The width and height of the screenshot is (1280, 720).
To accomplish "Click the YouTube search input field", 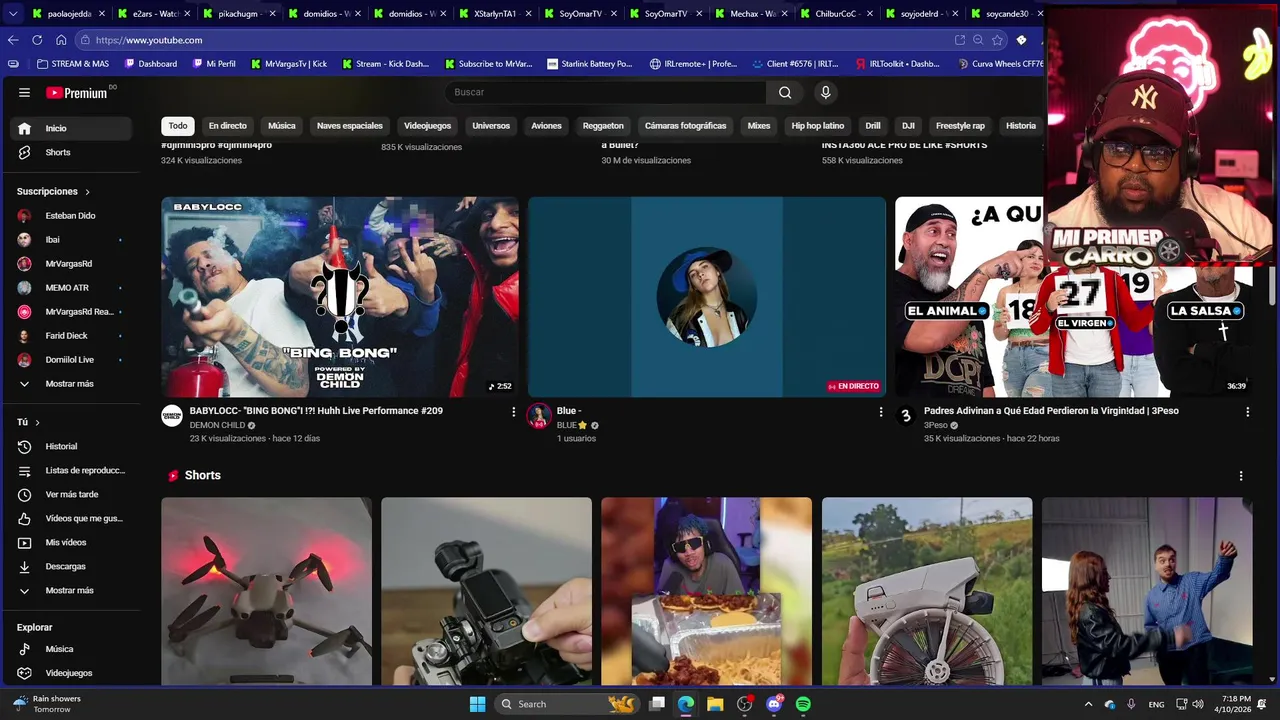I will [x=605, y=92].
